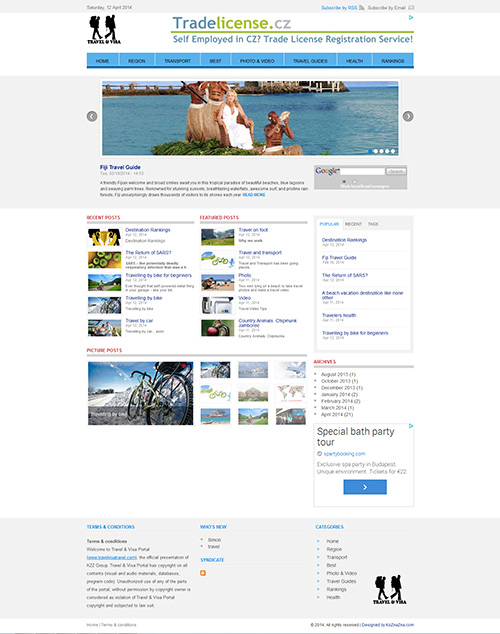Open the Travel on foot featured post
Screen dimensions: 500x634
[253, 230]
